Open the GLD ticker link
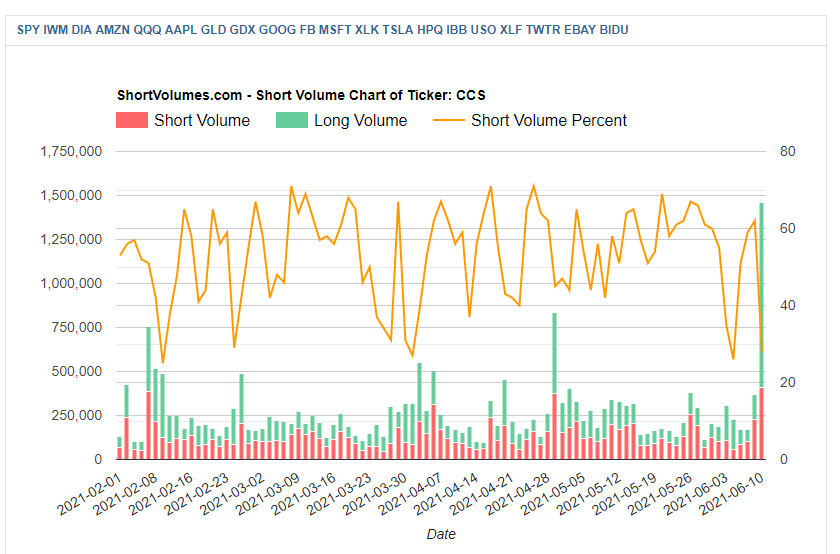The height and width of the screenshot is (554, 840). [x=213, y=30]
